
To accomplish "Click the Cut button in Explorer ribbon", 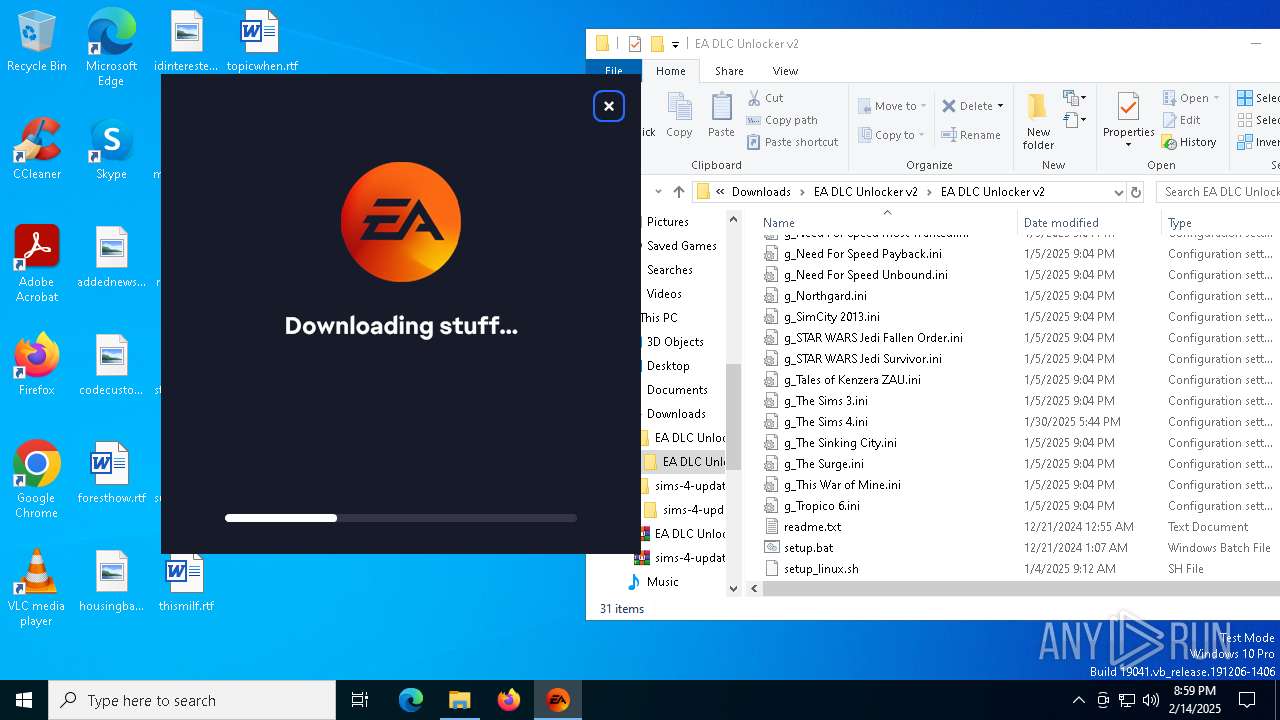I will click(x=765, y=98).
